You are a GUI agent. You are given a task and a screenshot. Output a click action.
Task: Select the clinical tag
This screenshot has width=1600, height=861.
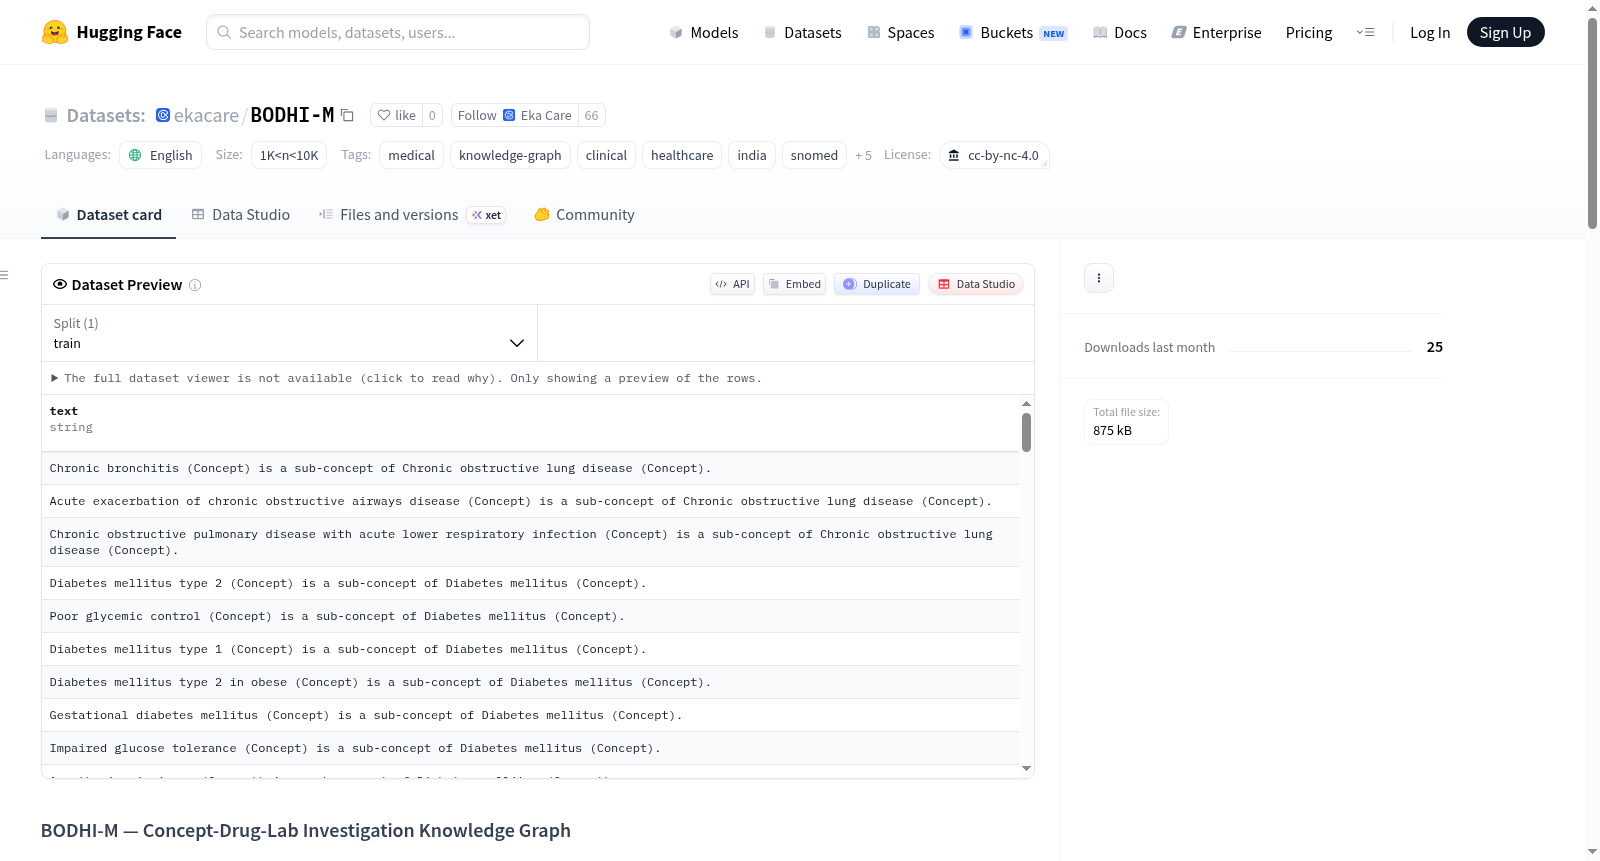coord(606,155)
